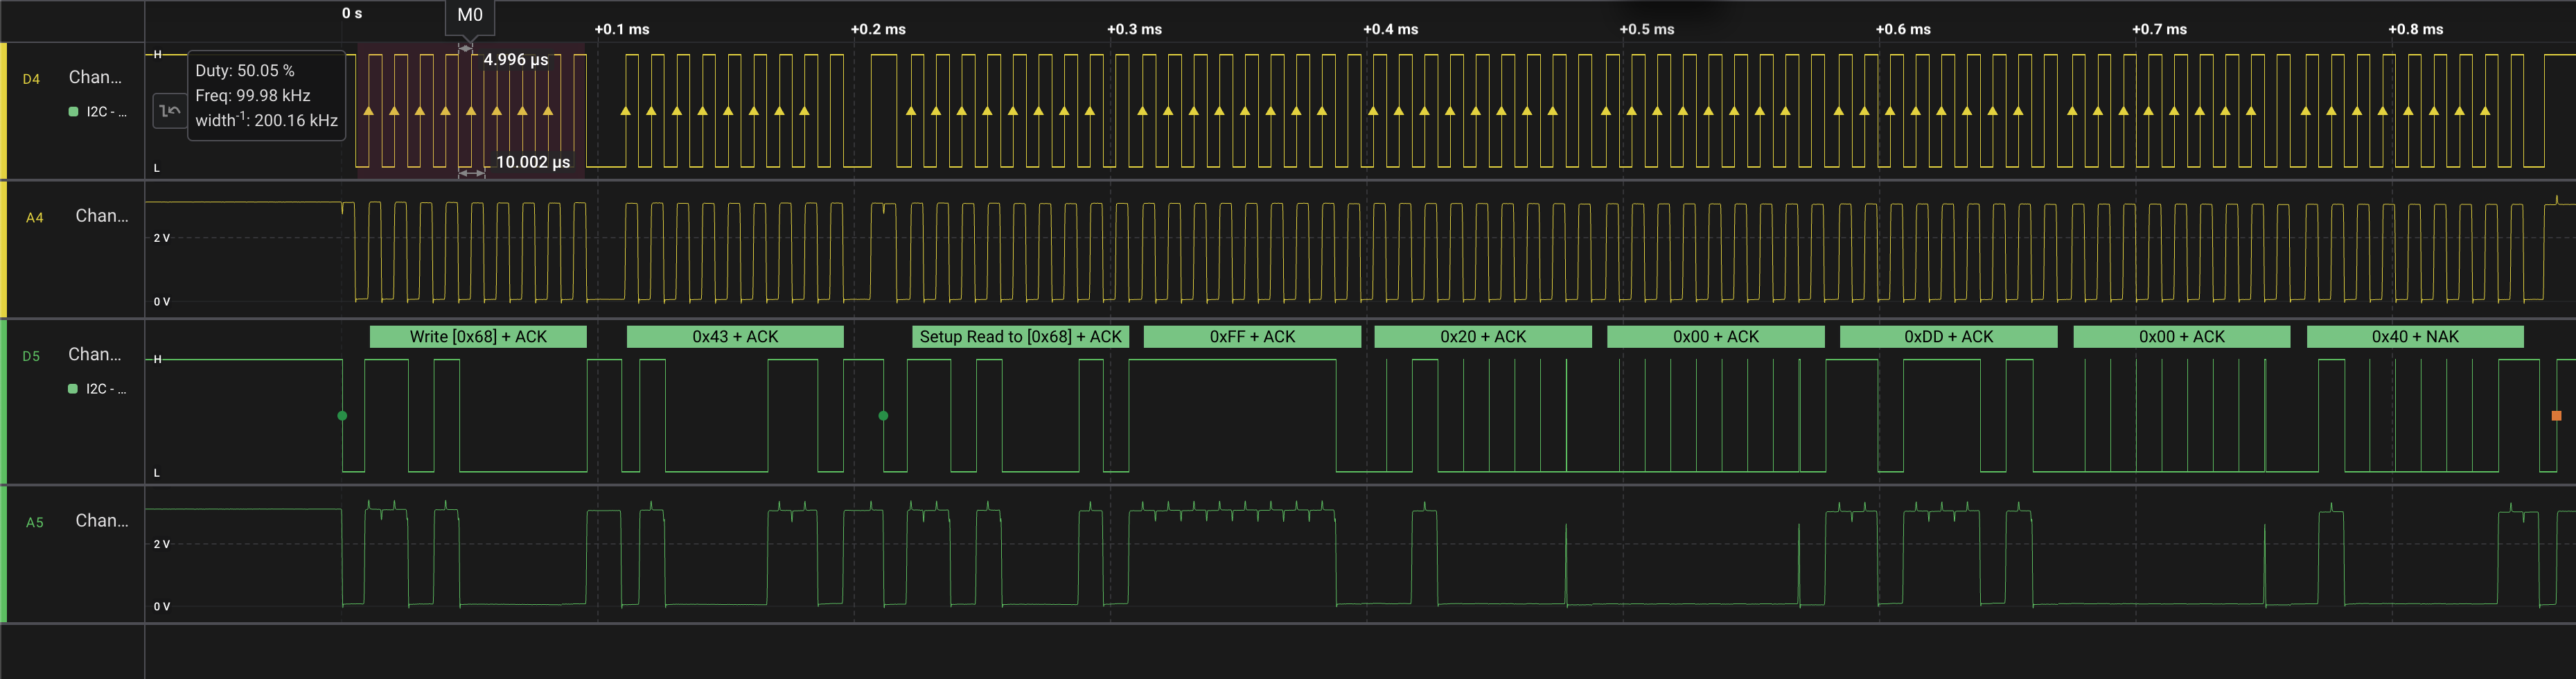Click the repeated-start dot before Setup Read frame

pyautogui.click(x=883, y=415)
